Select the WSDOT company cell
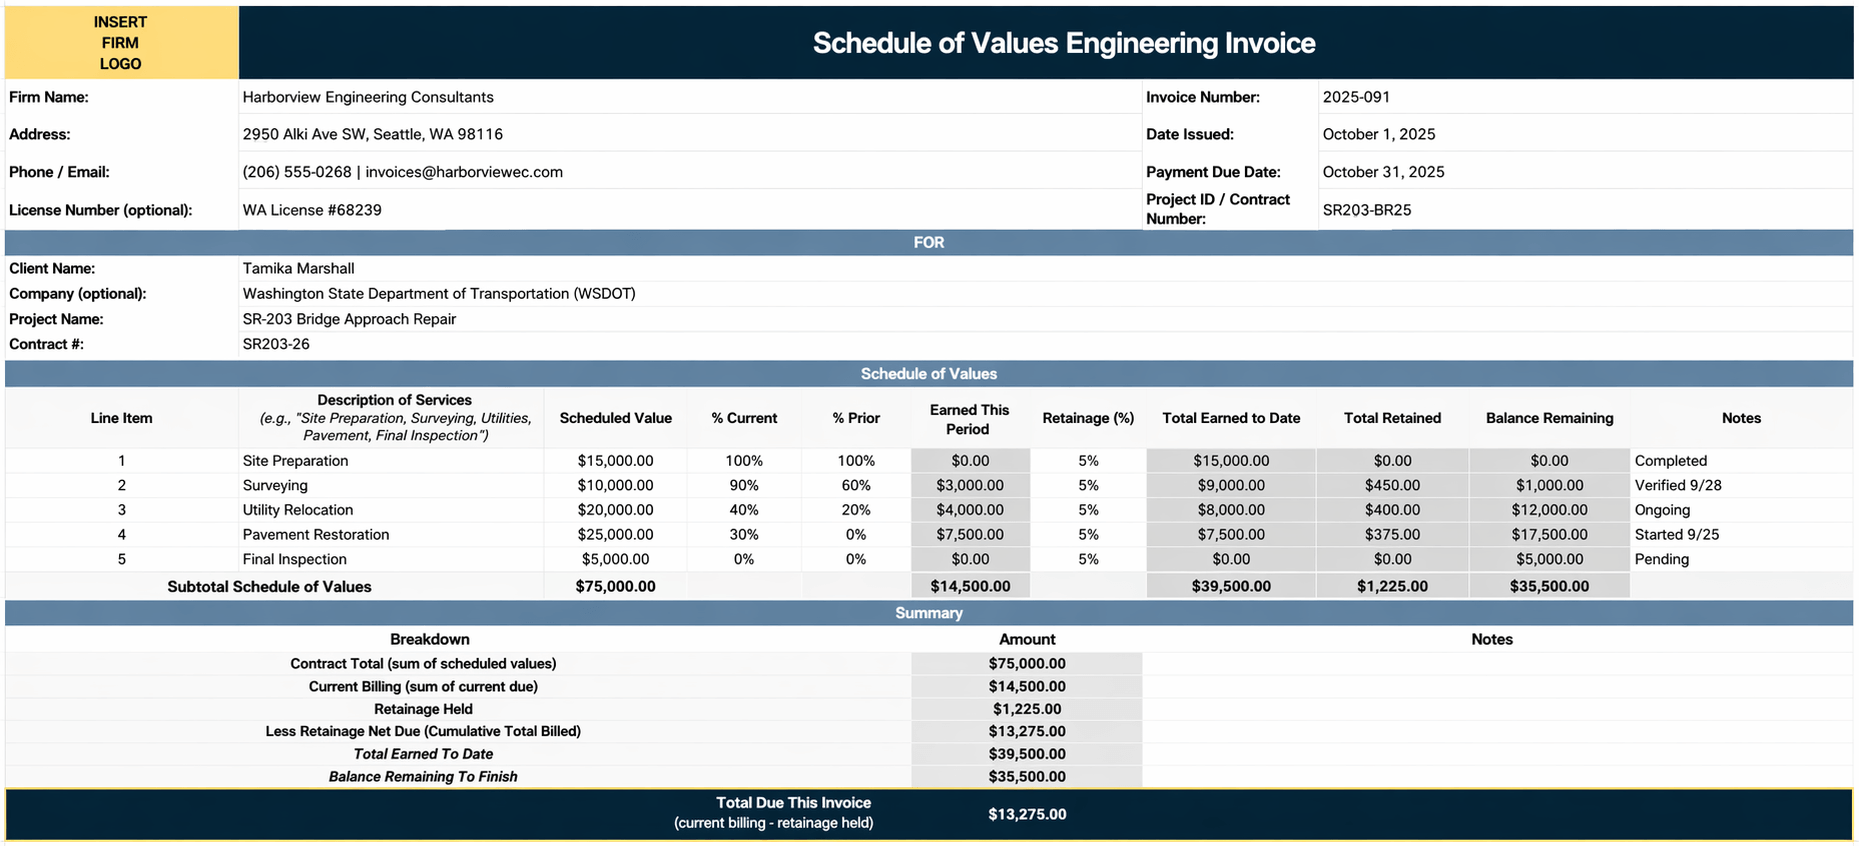Viewport: 1859px width, 846px height. [x=1045, y=293]
